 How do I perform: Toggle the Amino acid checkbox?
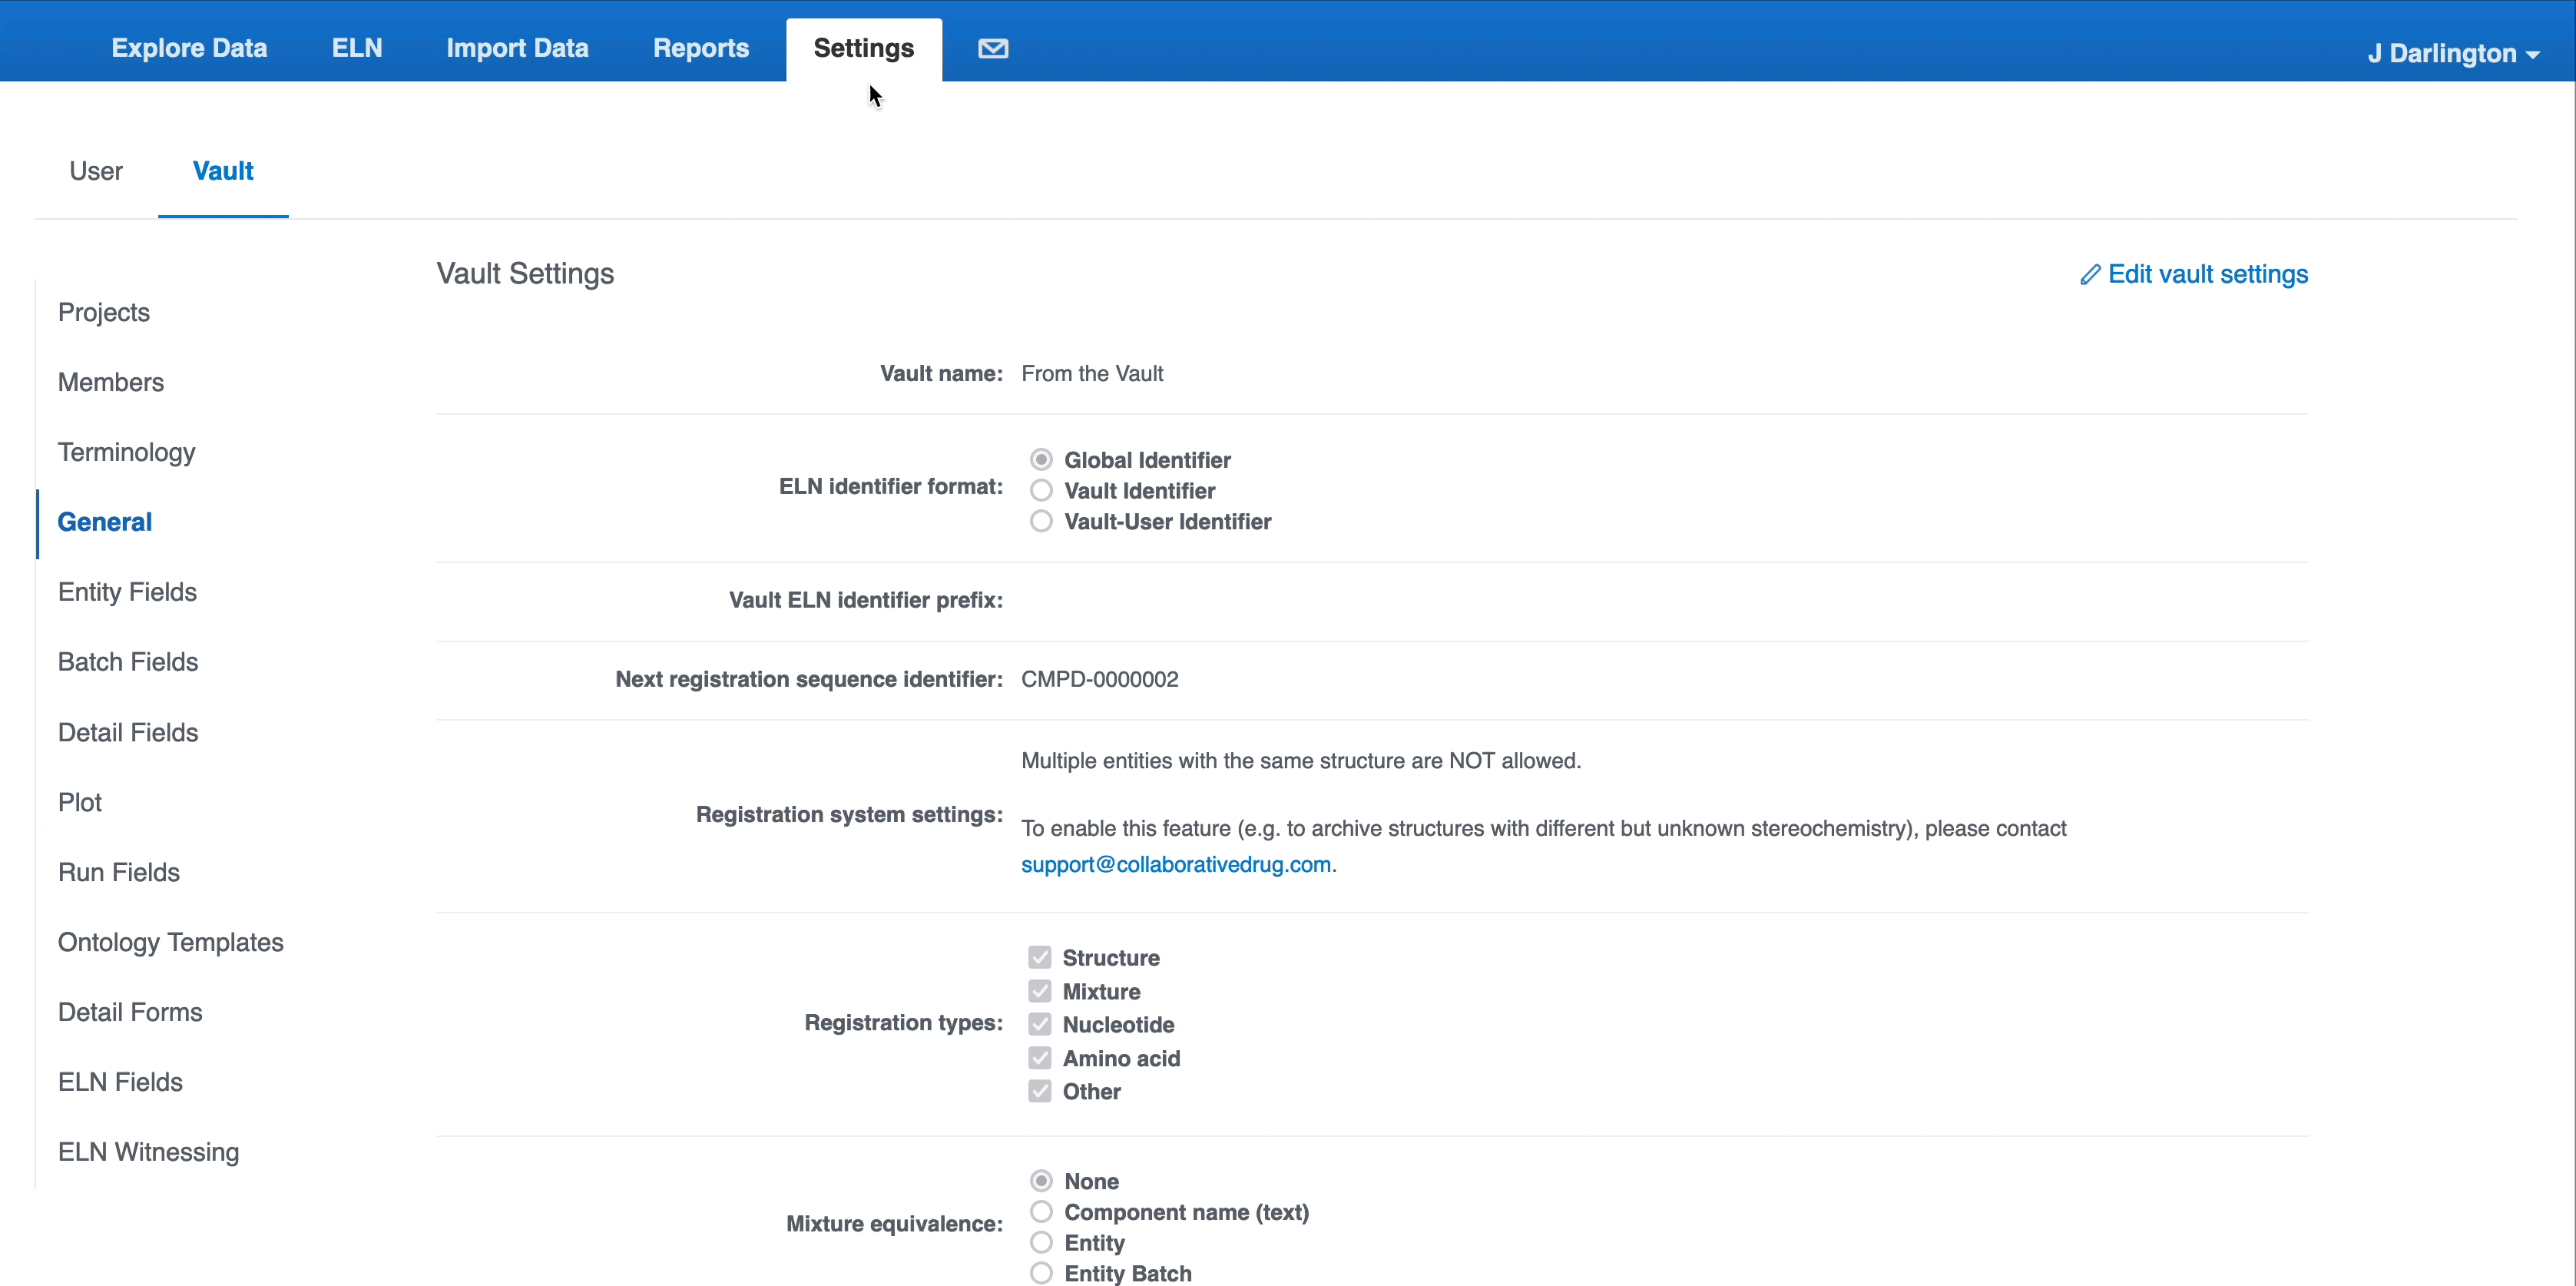[1040, 1058]
